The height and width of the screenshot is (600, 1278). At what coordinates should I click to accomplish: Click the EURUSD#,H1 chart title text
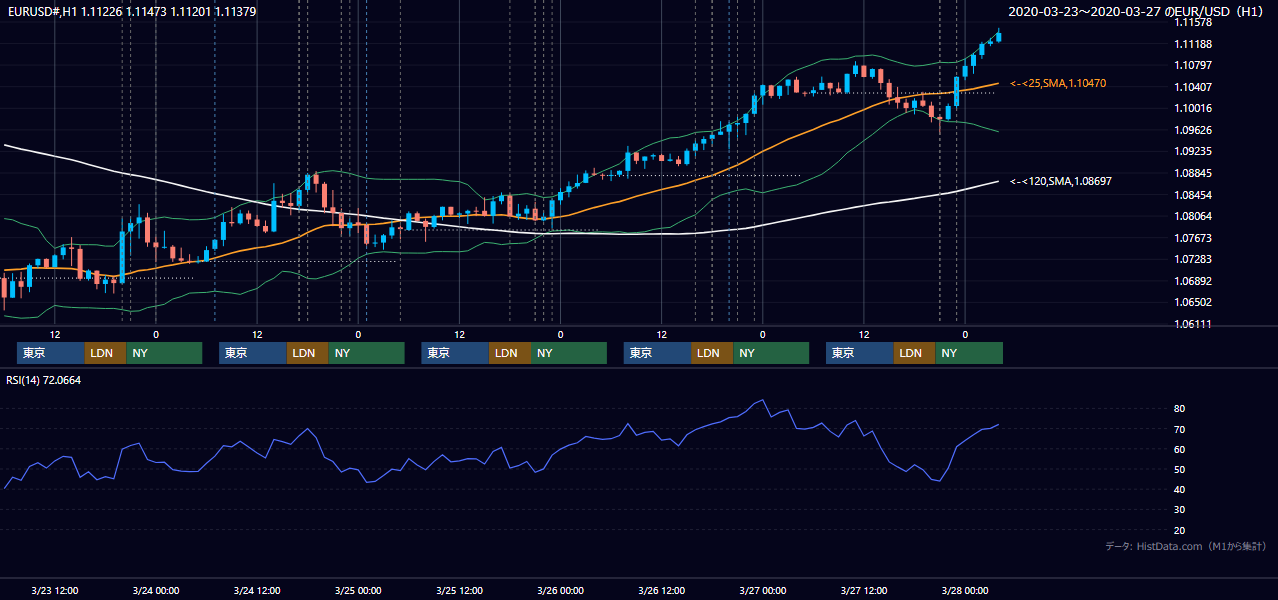131,12
